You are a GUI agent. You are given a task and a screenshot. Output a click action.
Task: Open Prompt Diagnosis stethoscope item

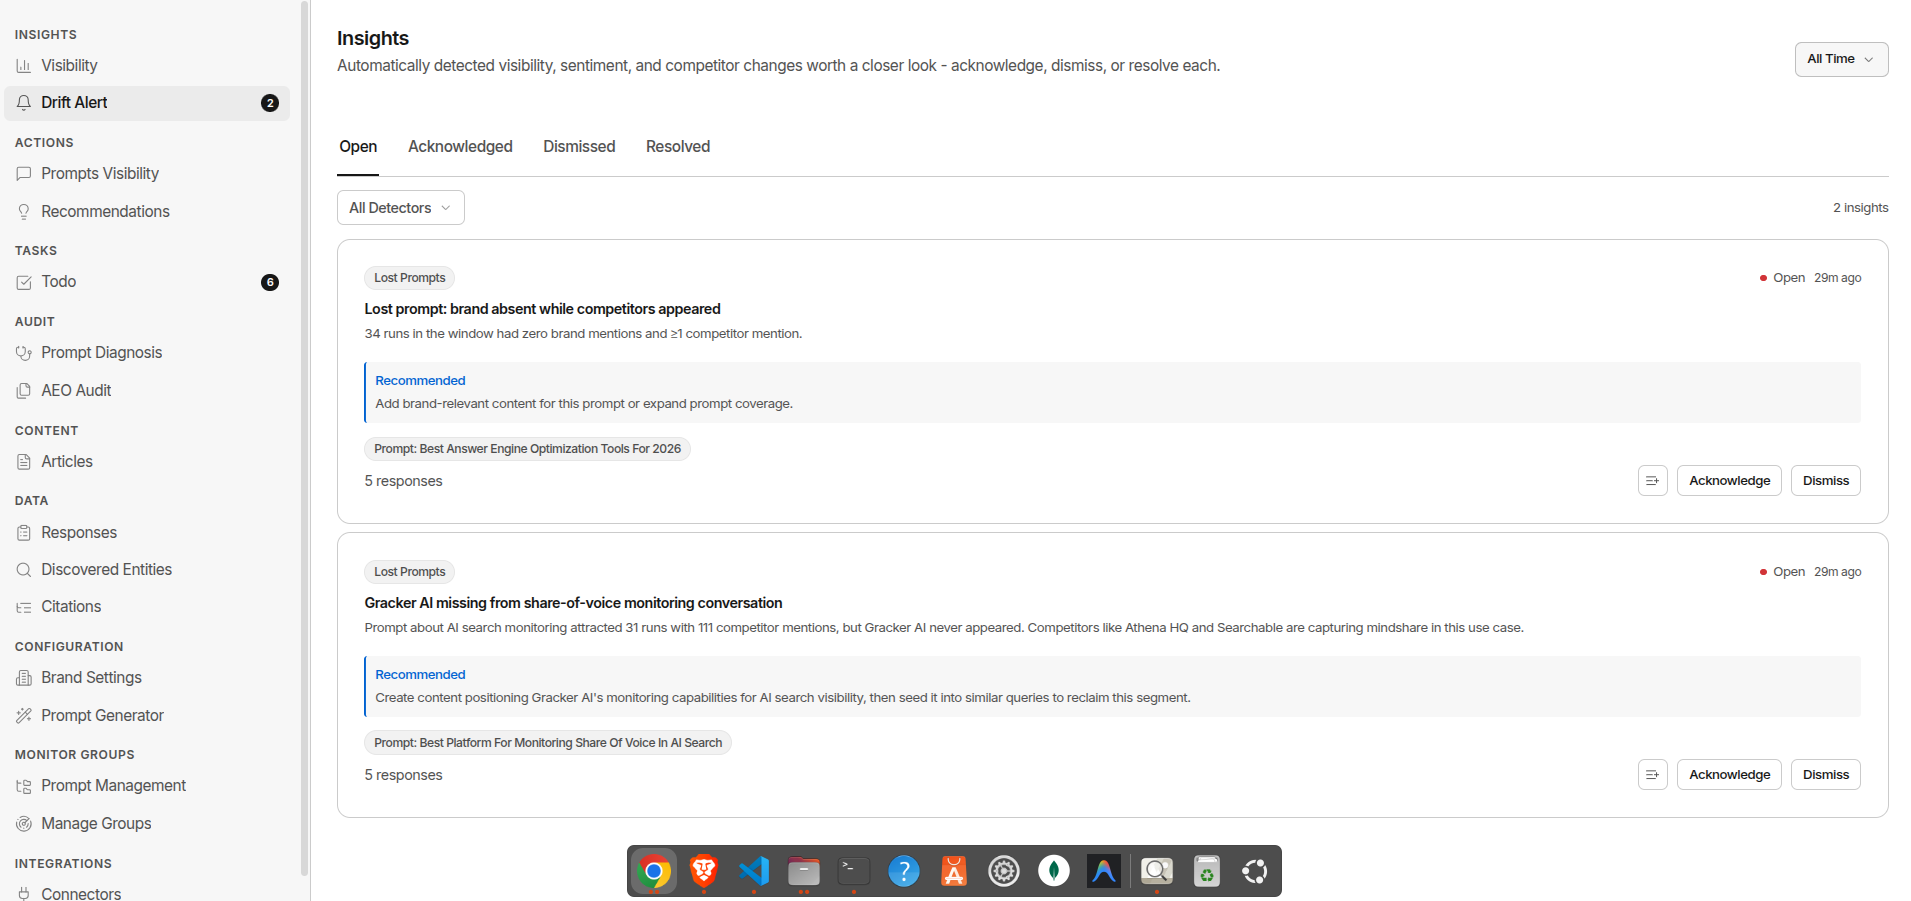(147, 353)
